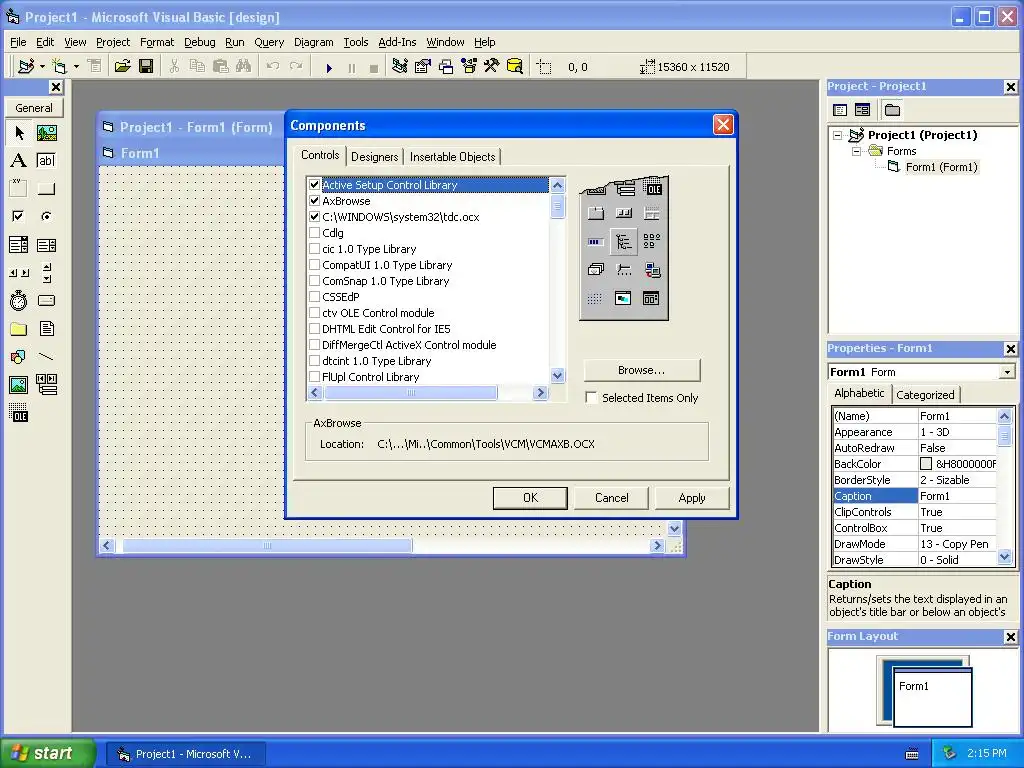This screenshot has height=768, width=1024.
Task: Uncheck the AxBrowse component
Action: (x=315, y=201)
